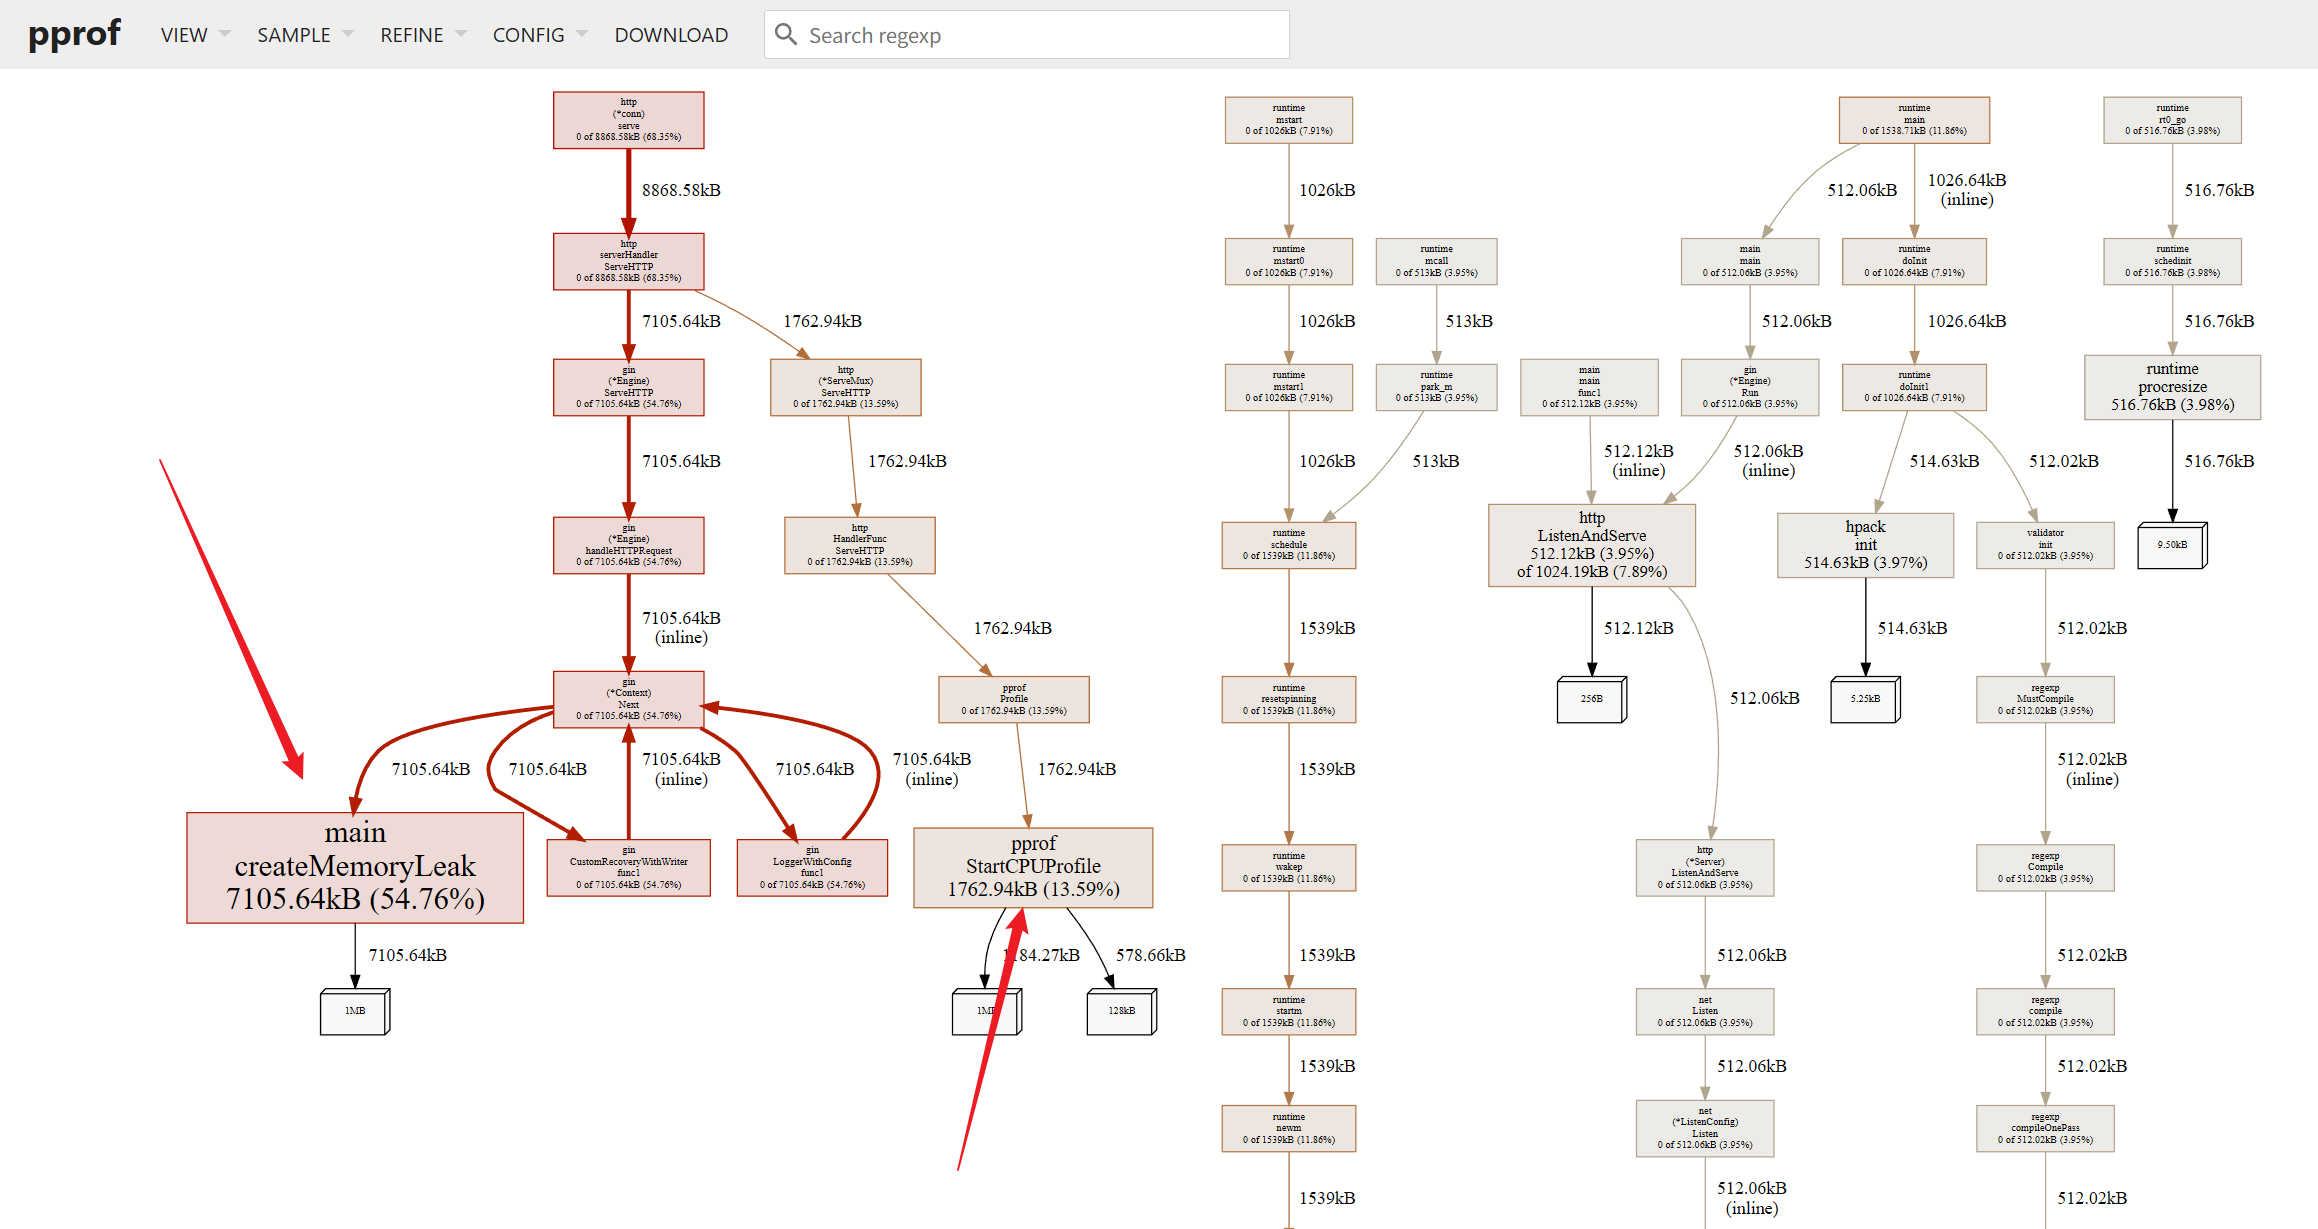Click the pprof logo
The height and width of the screenshot is (1229, 2318).
74,34
